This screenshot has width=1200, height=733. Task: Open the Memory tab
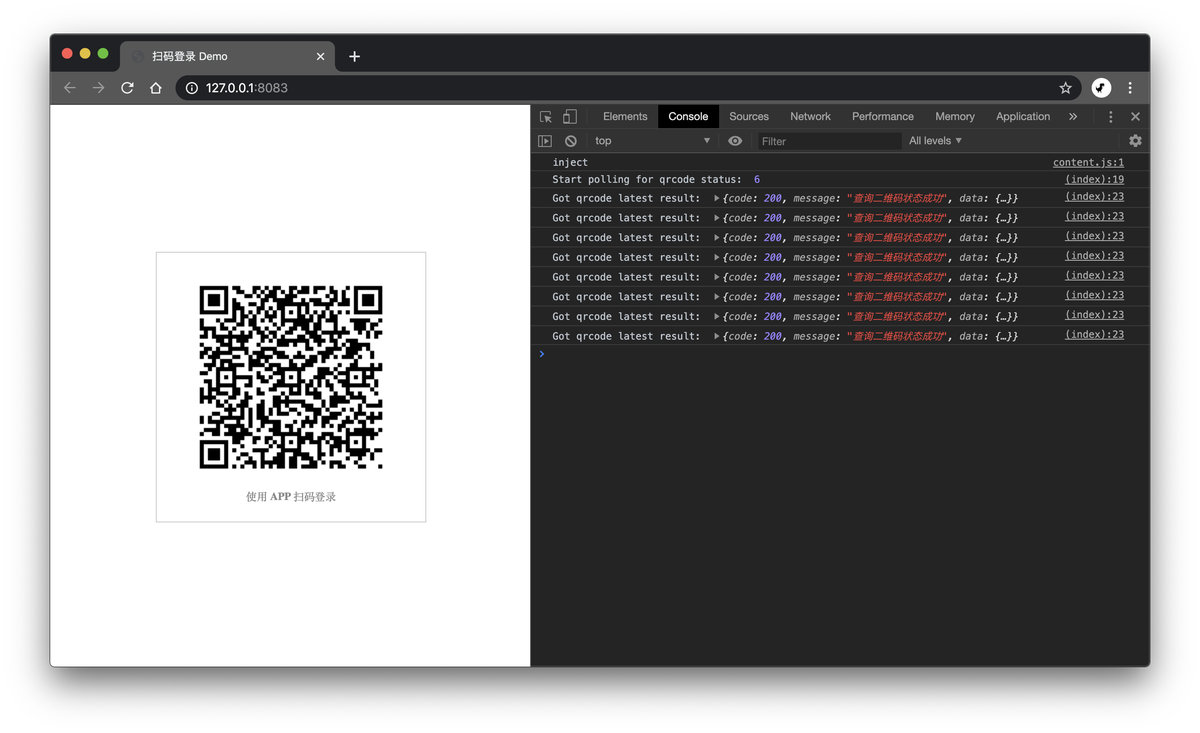(955, 117)
